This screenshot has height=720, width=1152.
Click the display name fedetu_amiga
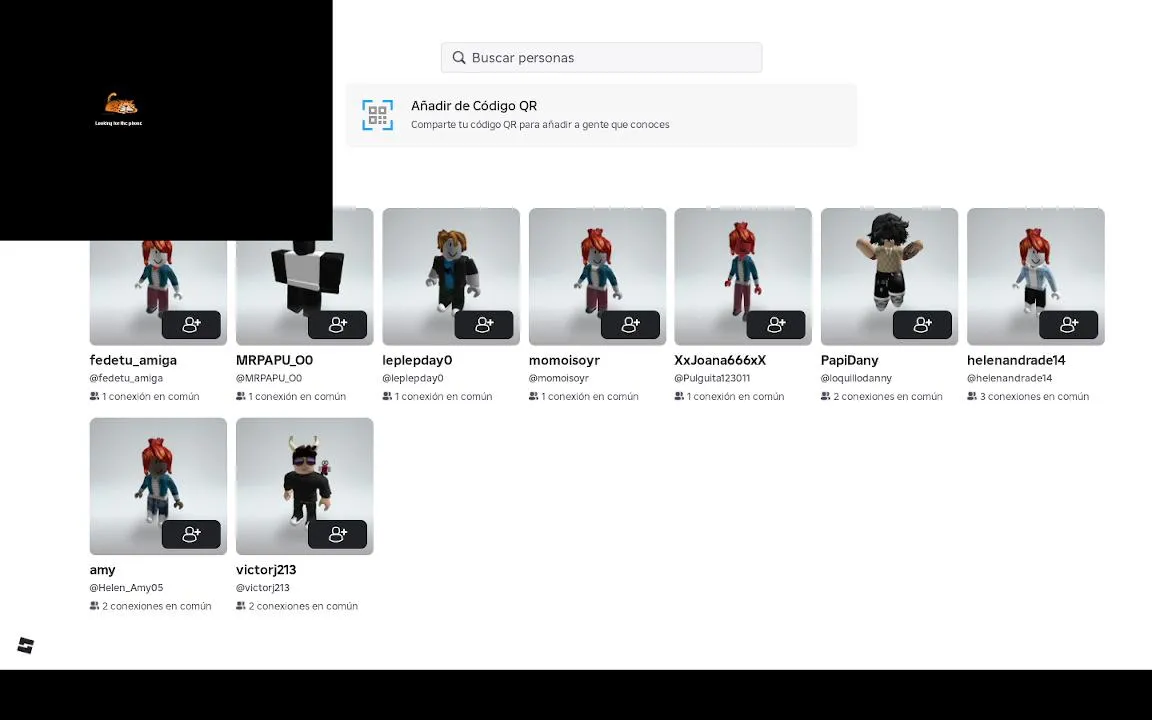pyautogui.click(x=133, y=360)
